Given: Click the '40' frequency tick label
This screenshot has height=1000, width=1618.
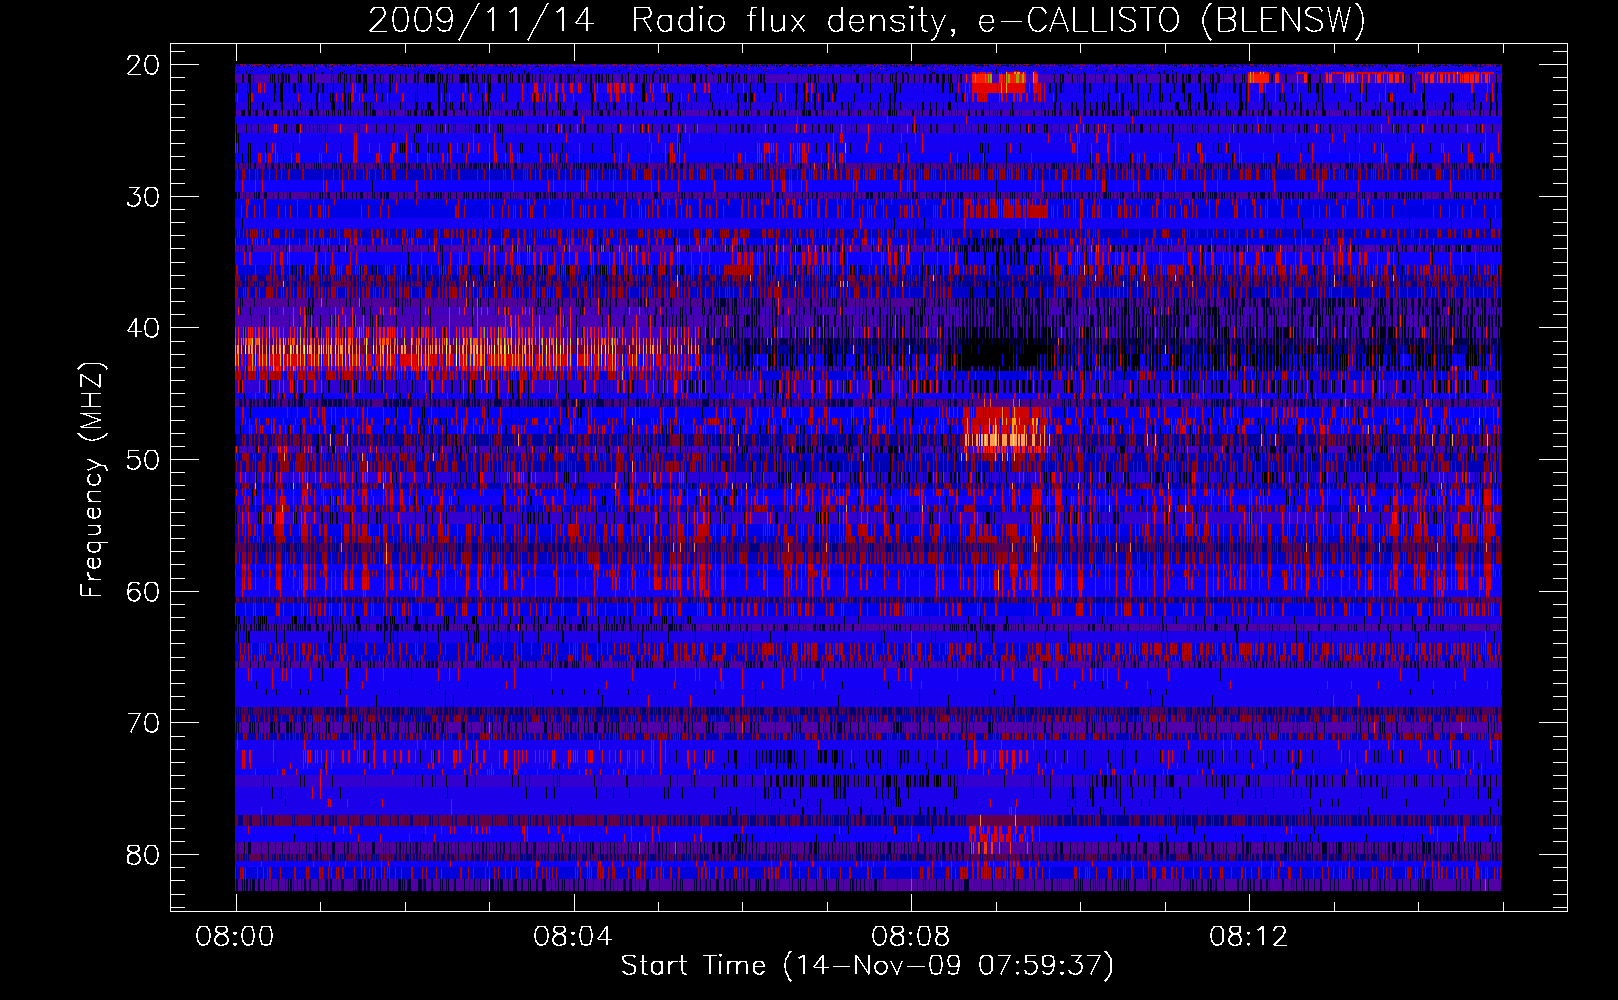Looking at the screenshot, I should pyautogui.click(x=144, y=329).
